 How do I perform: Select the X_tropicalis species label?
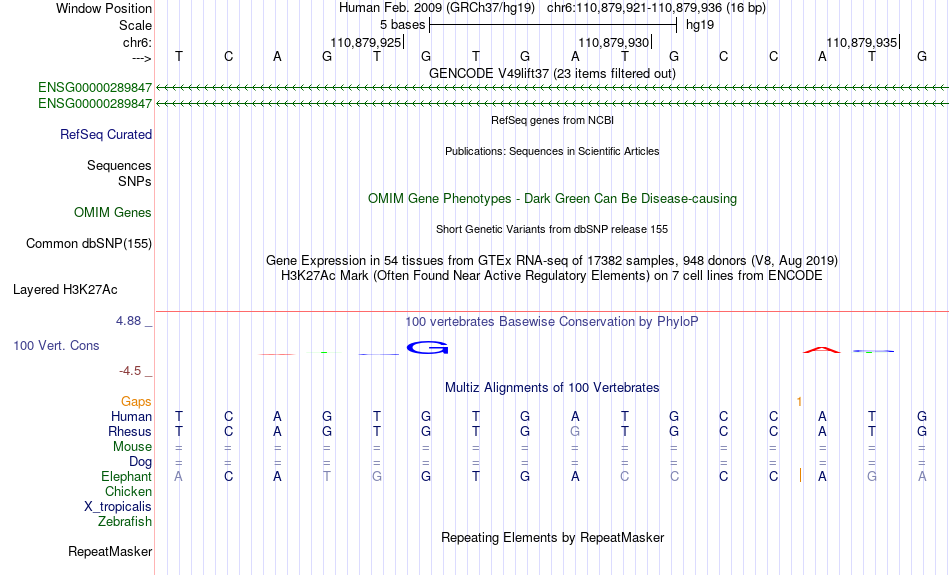tap(118, 507)
